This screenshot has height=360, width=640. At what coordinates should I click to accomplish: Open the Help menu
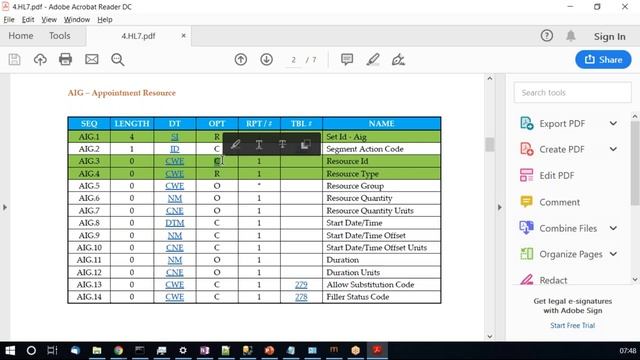pyautogui.click(x=104, y=20)
